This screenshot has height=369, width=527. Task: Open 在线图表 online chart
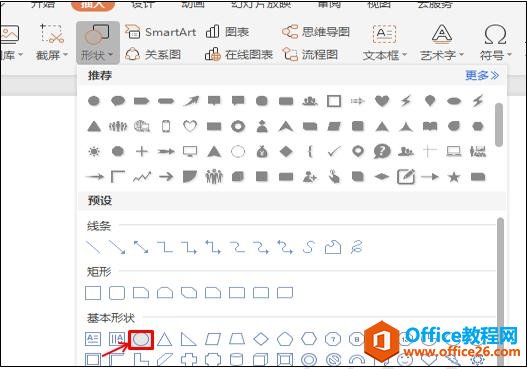point(239,54)
